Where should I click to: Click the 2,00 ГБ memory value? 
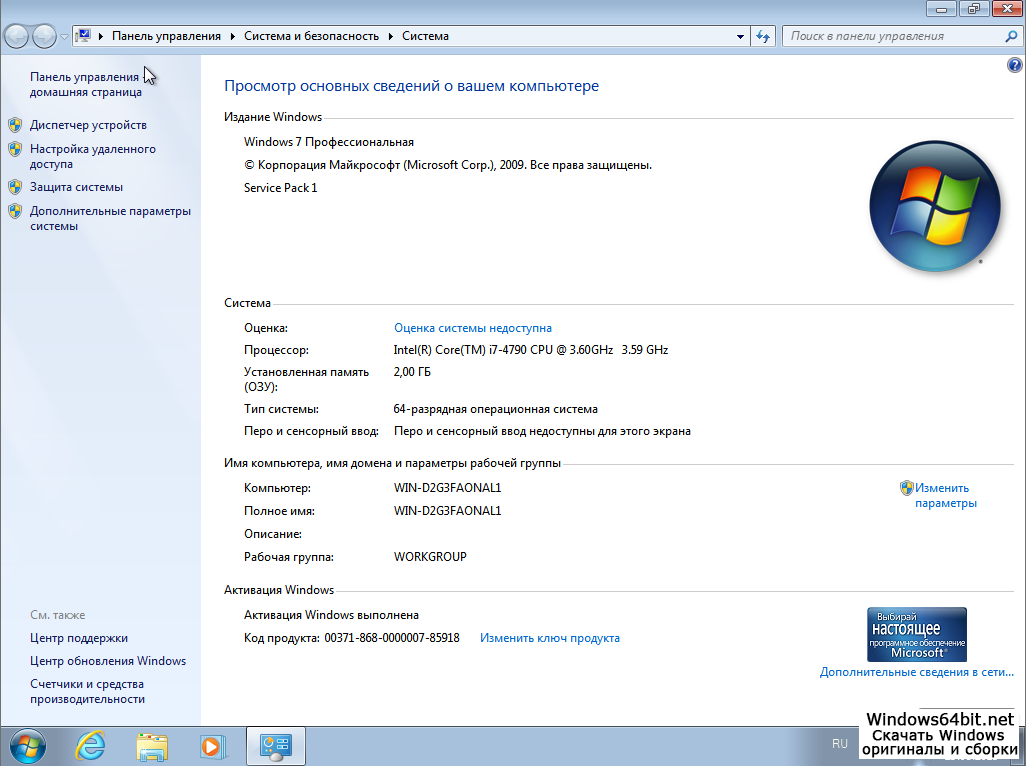coord(412,372)
